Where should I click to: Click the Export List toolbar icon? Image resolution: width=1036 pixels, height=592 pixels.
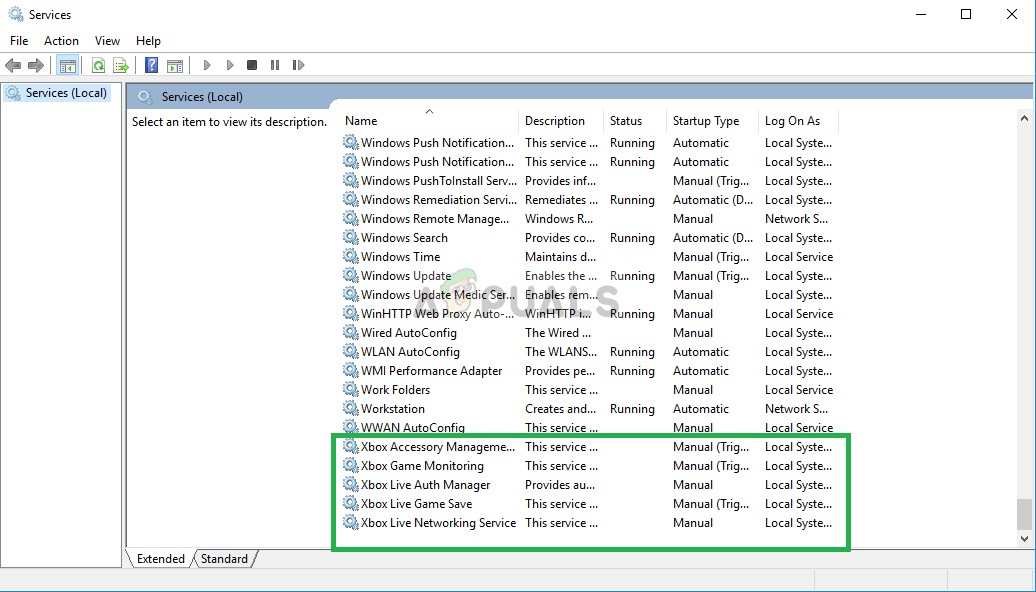tap(120, 65)
